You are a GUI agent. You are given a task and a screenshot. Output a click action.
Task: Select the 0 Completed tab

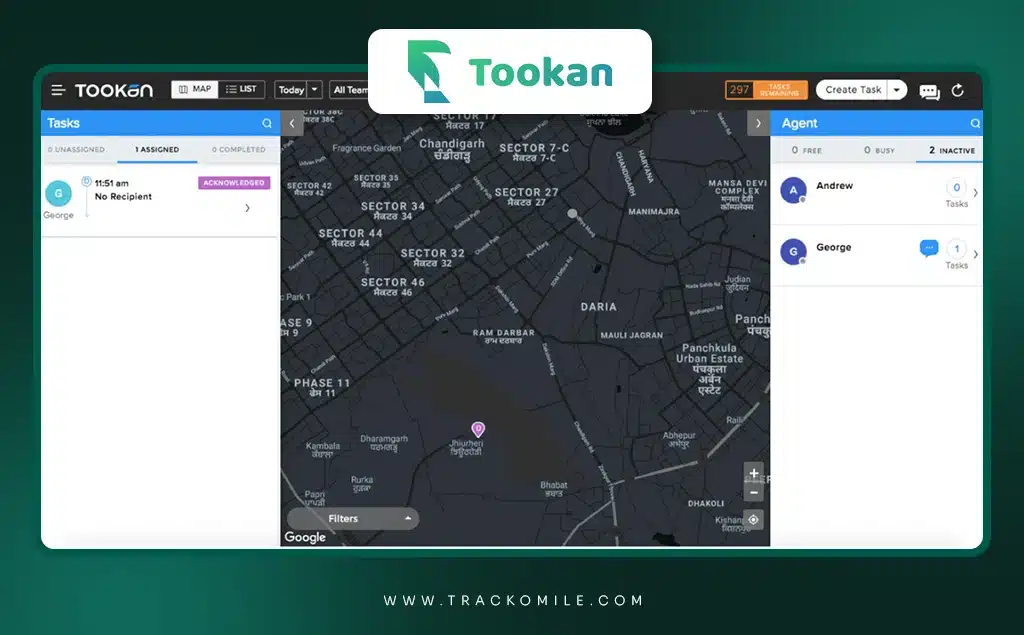point(238,150)
